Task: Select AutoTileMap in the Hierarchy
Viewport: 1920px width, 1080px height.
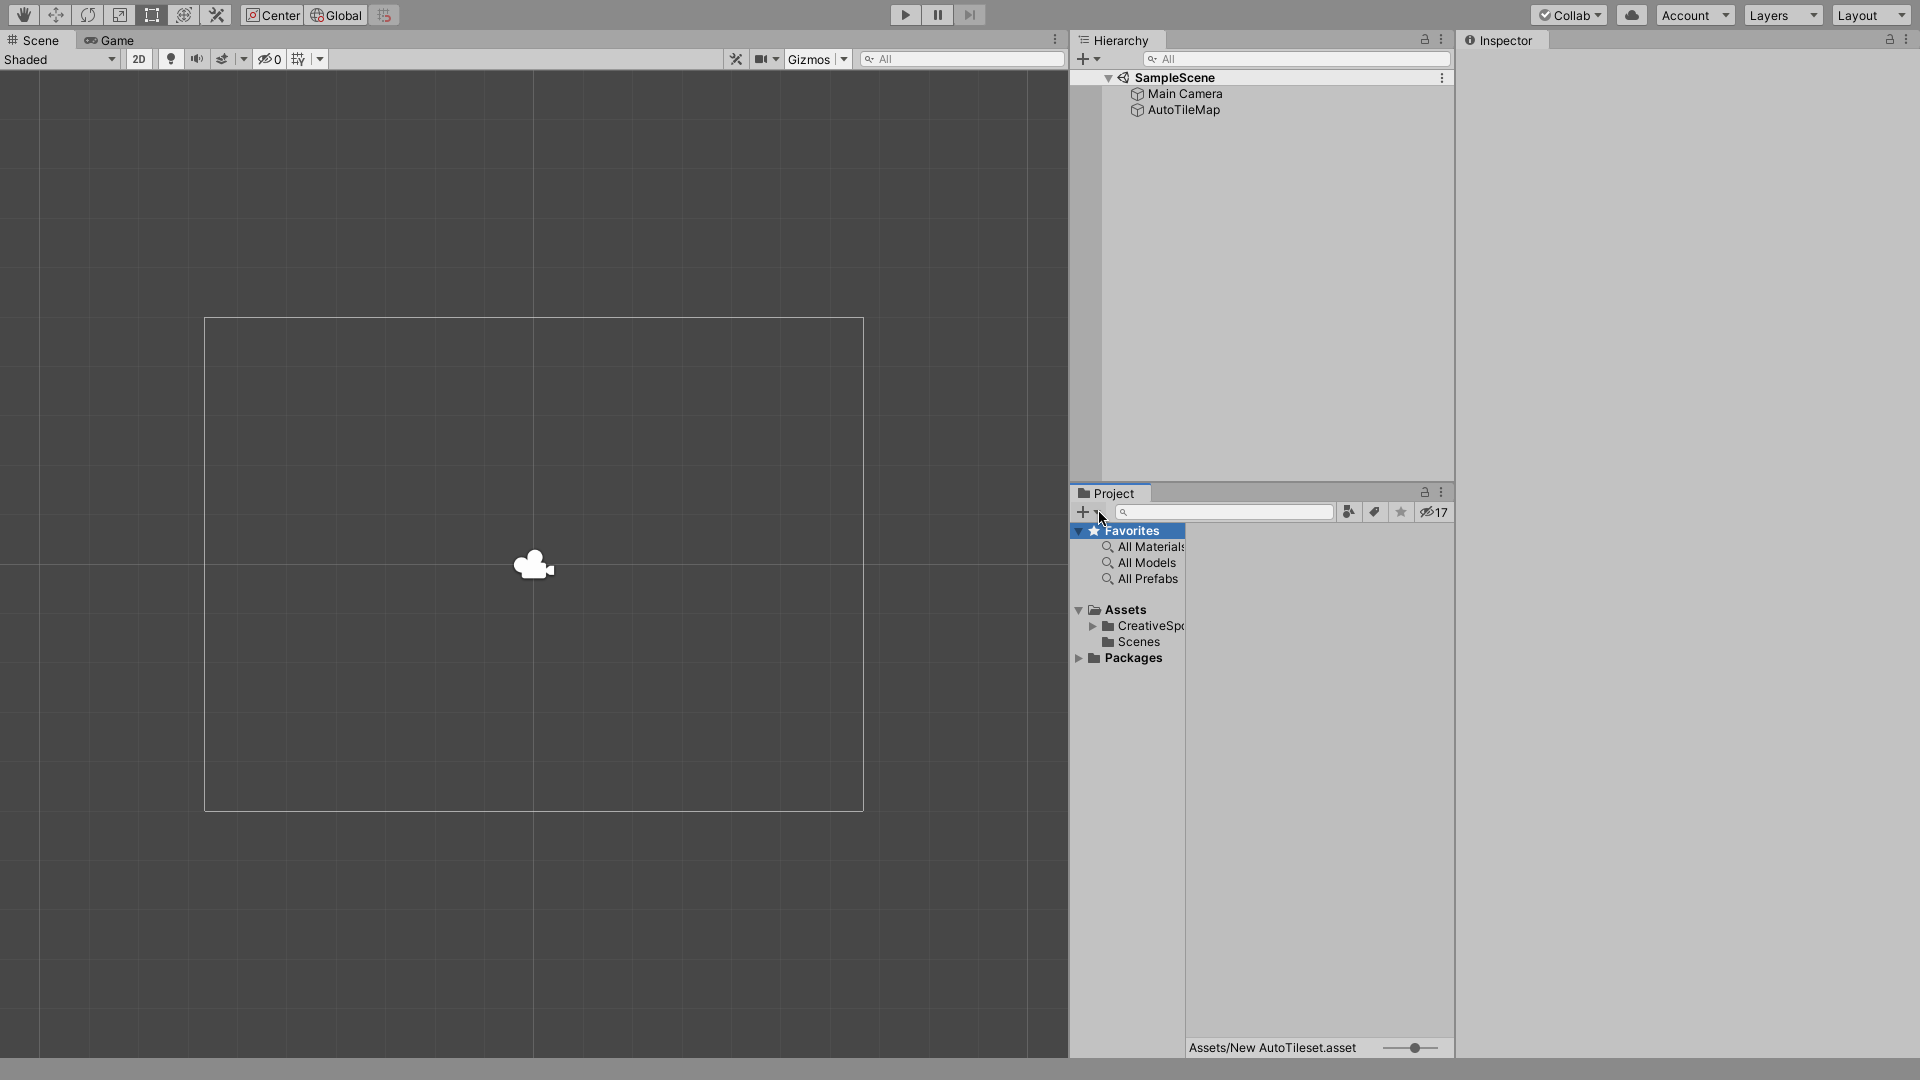Action: 1184,109
